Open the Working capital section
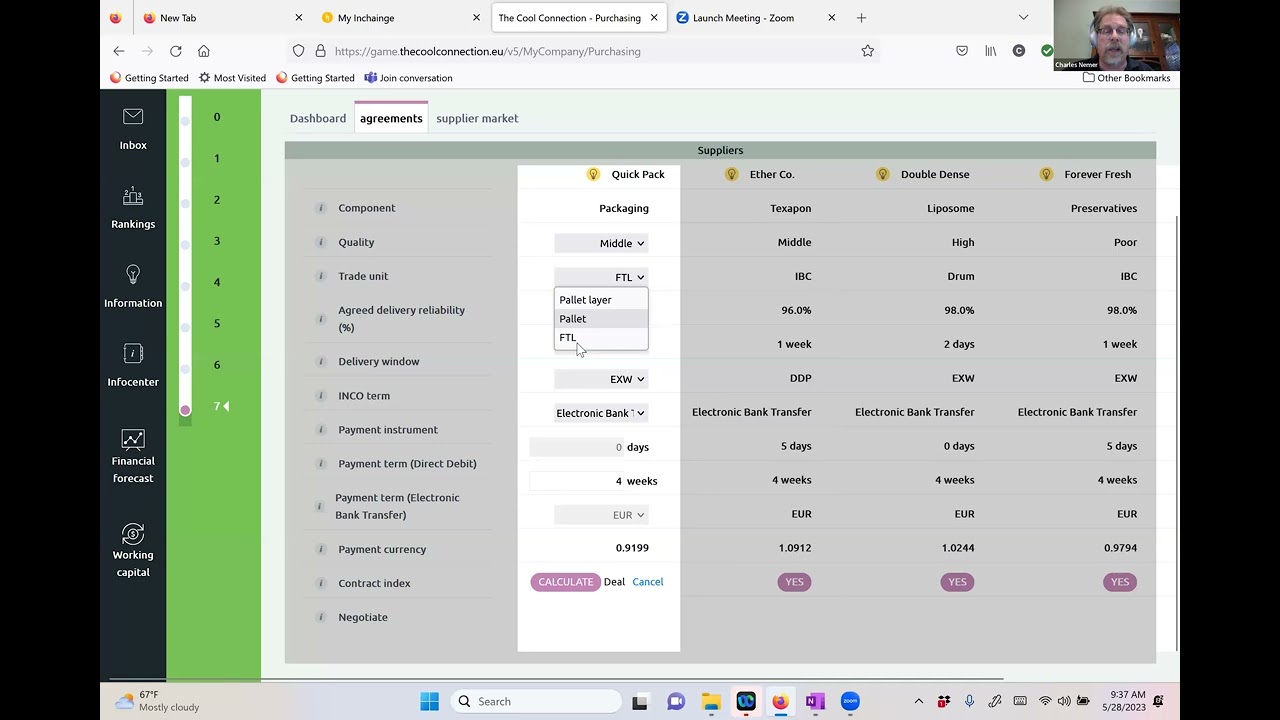The image size is (1280, 720). [x=133, y=550]
